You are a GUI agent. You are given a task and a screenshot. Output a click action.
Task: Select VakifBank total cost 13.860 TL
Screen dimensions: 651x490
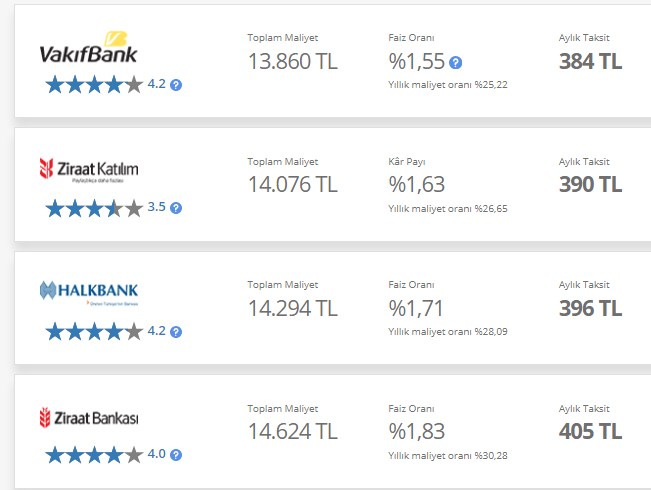(293, 61)
